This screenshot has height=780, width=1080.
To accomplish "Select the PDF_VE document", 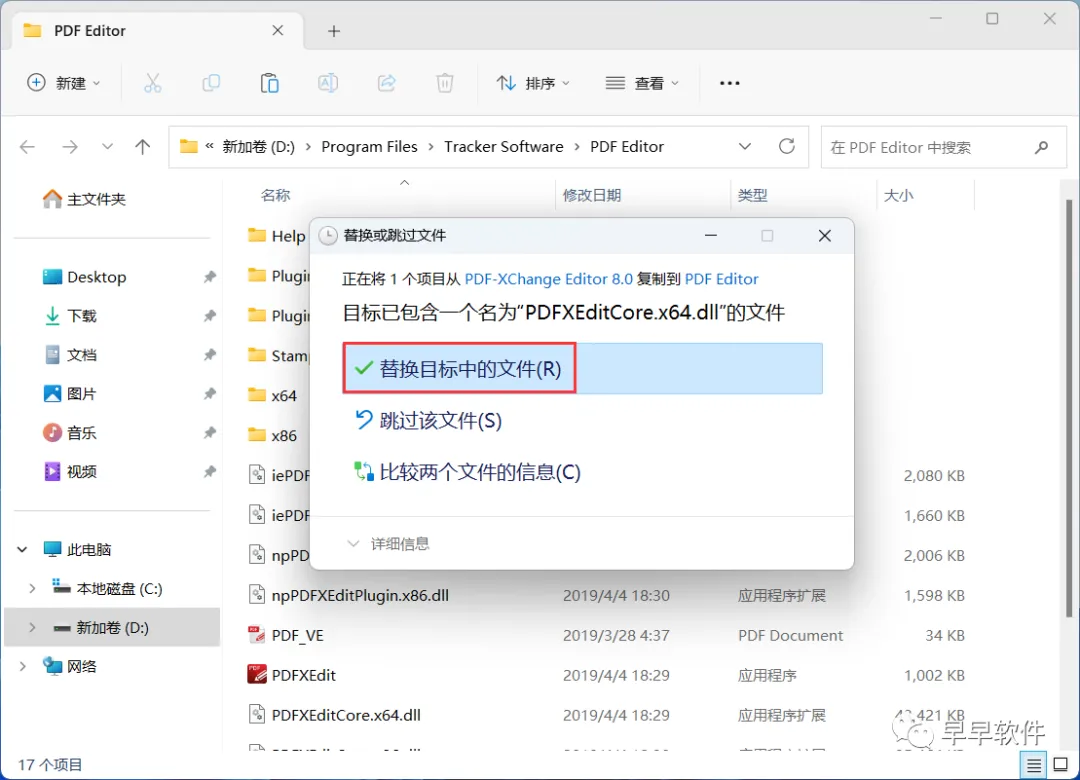I will pos(285,635).
